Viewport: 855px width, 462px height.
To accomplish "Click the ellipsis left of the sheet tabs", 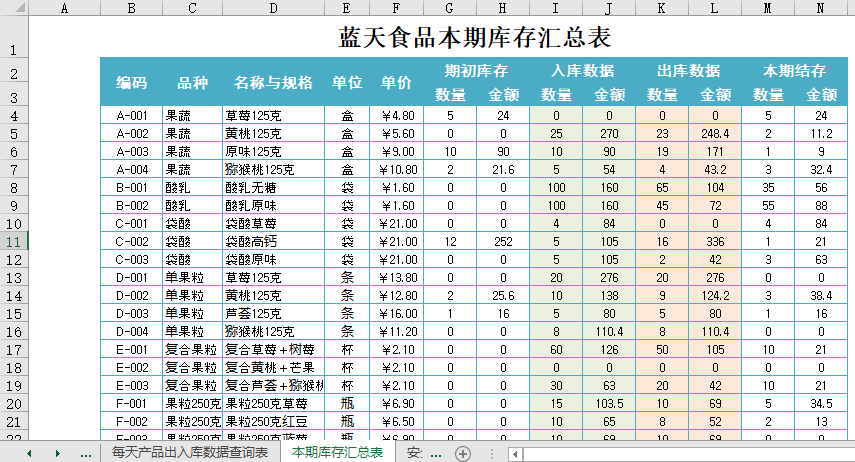I will click(x=86, y=453).
